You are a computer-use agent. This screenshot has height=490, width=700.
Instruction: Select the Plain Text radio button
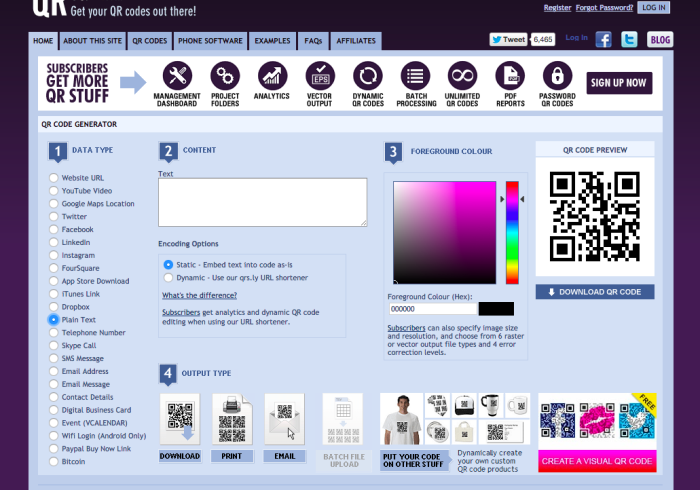coord(54,320)
